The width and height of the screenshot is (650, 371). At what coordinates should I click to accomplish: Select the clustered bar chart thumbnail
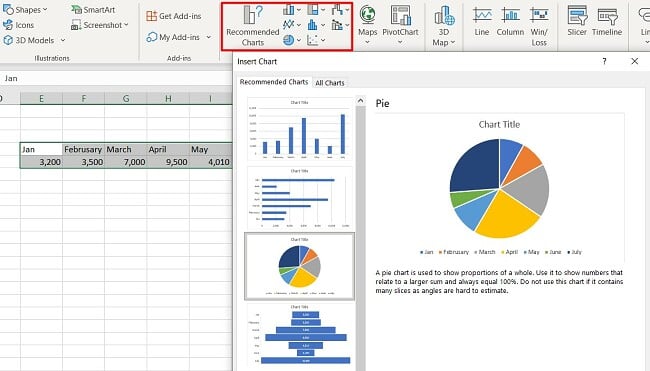(299, 198)
